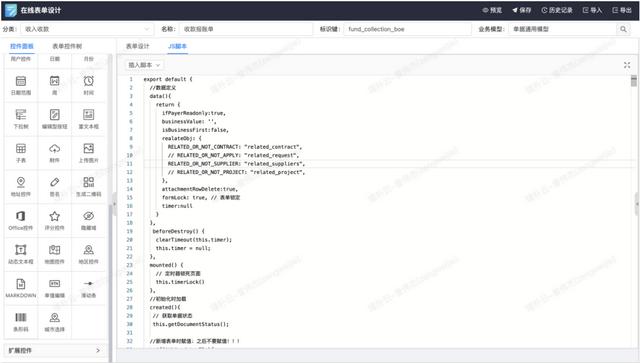This screenshot has width=640, height=364.
Task: Click 导入 import button
Action: pos(592,10)
